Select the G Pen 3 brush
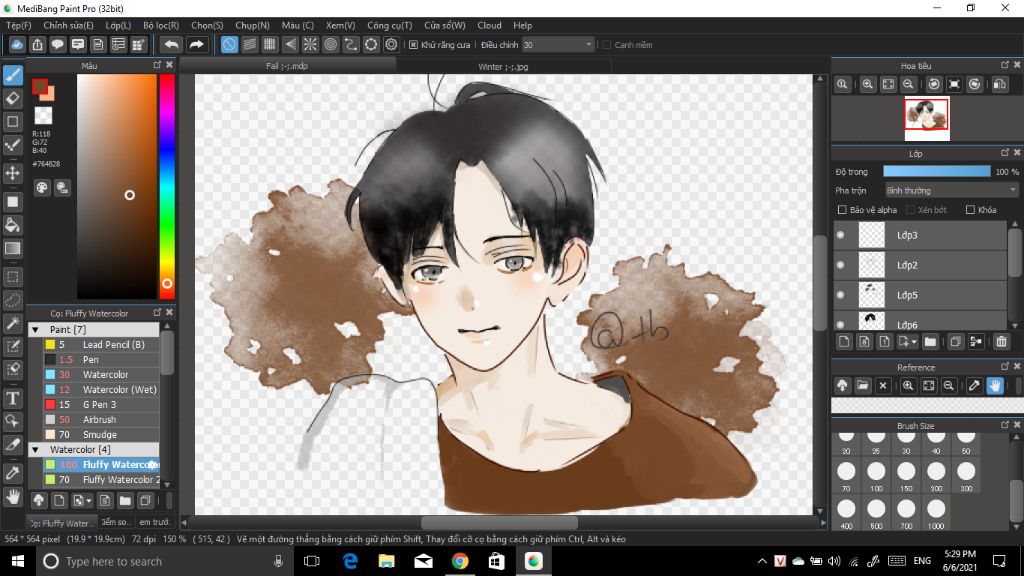 [101, 404]
